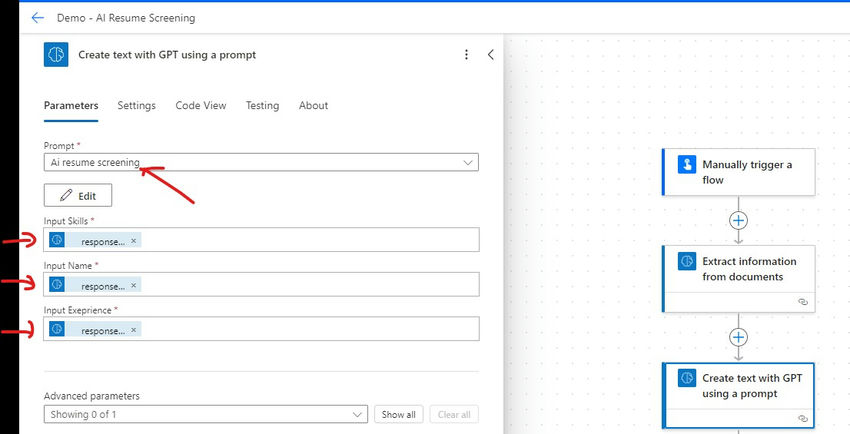Click the Show all button
Viewport: 850px width, 434px height.
click(398, 414)
